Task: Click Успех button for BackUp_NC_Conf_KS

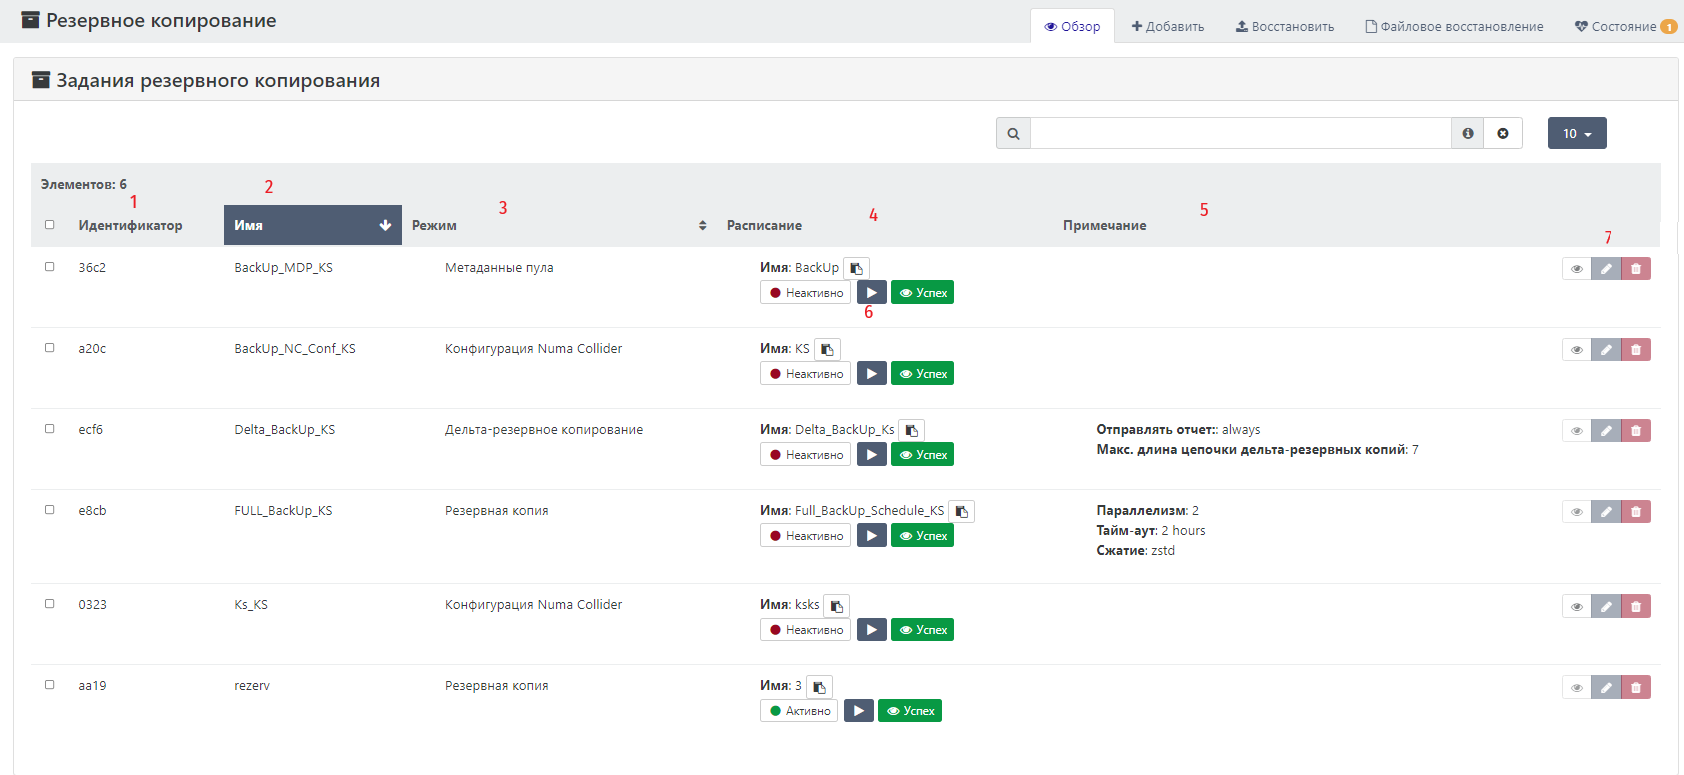Action: click(x=922, y=374)
